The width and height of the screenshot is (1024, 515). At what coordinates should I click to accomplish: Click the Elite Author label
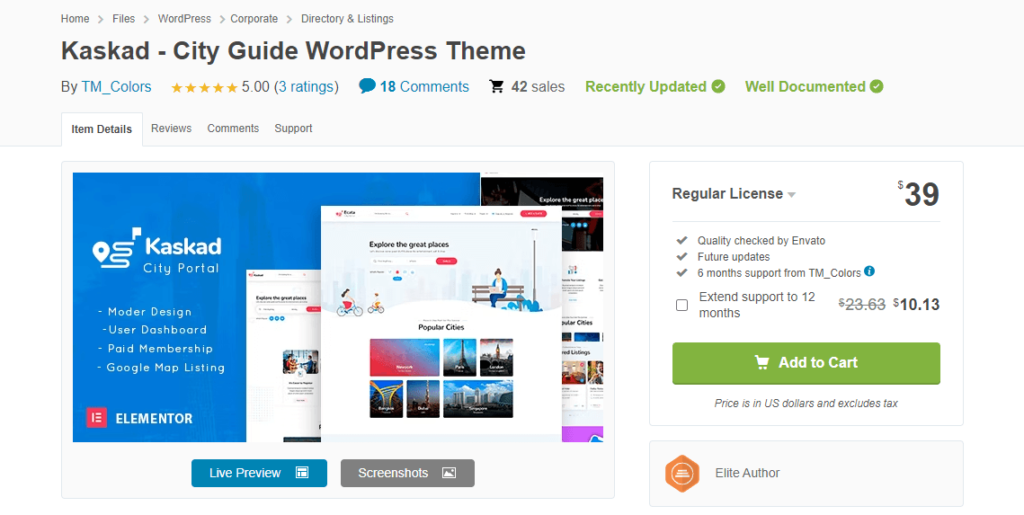click(x=747, y=473)
